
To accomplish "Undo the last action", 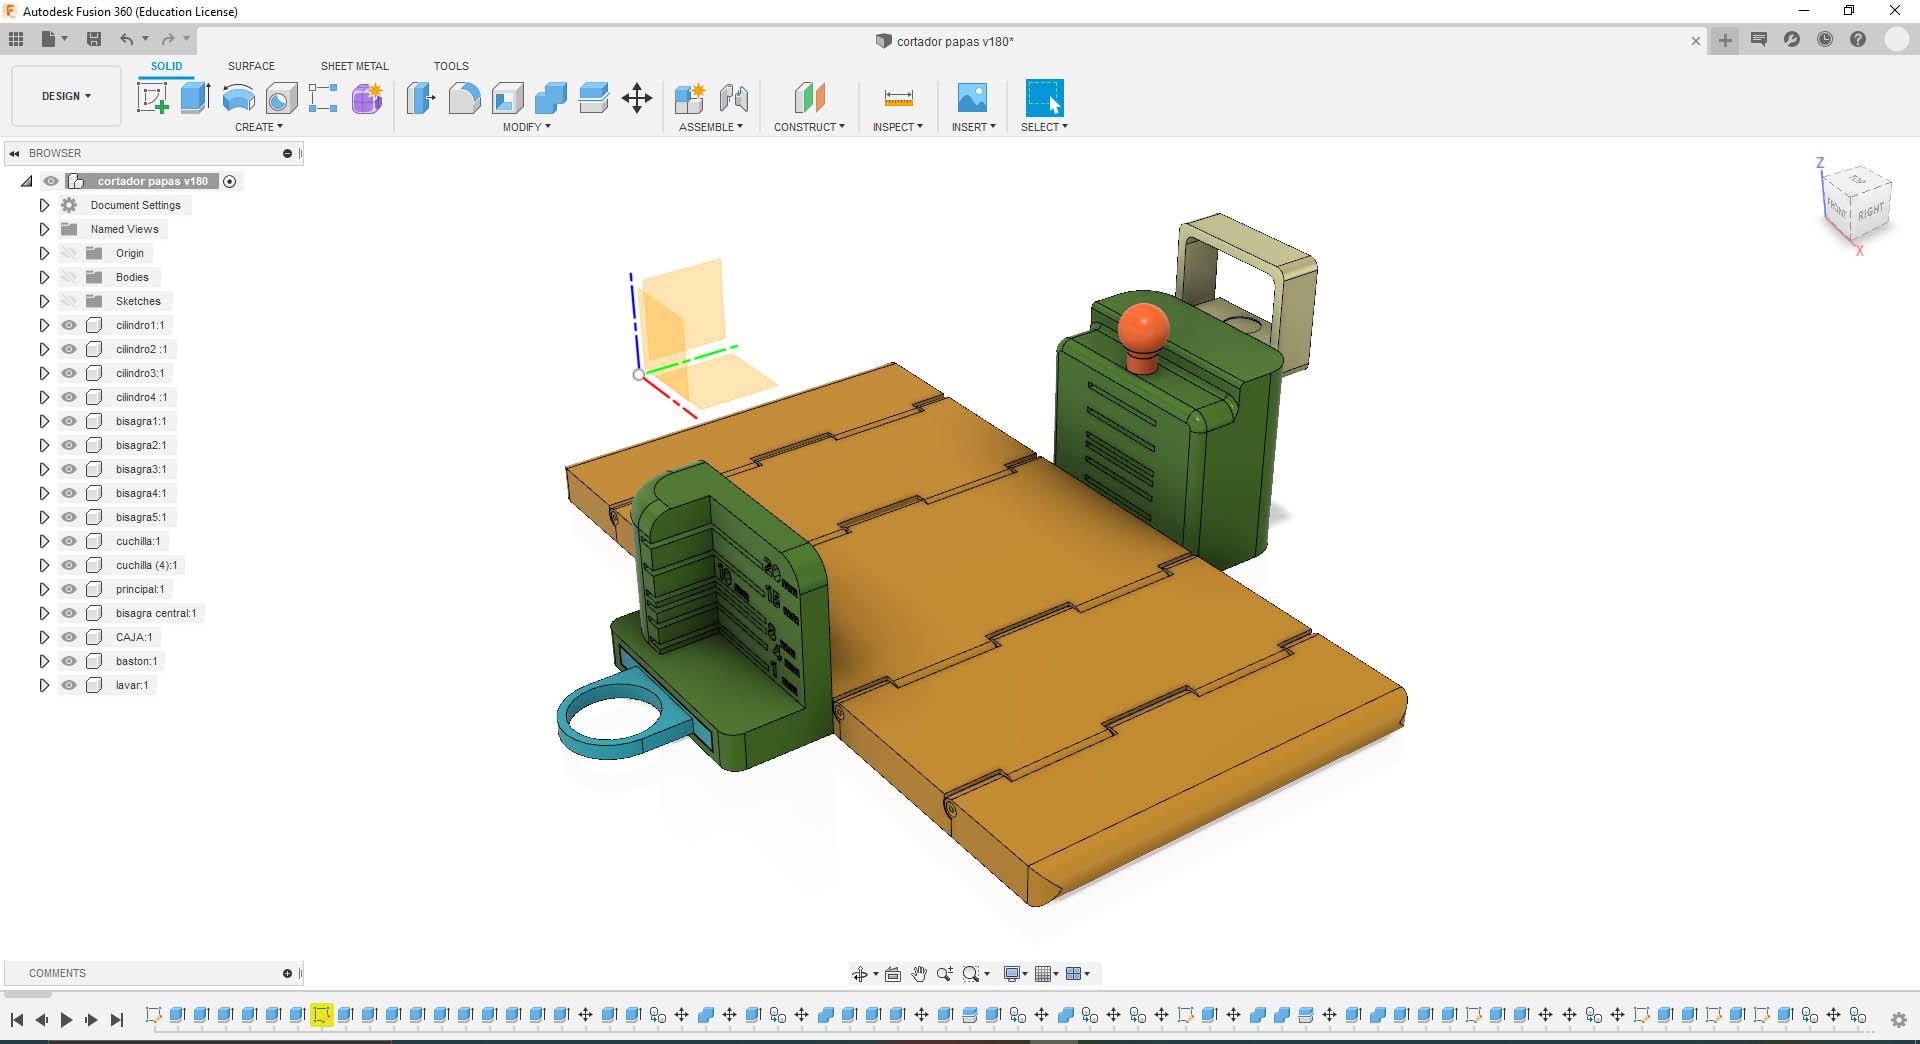I will pos(127,39).
